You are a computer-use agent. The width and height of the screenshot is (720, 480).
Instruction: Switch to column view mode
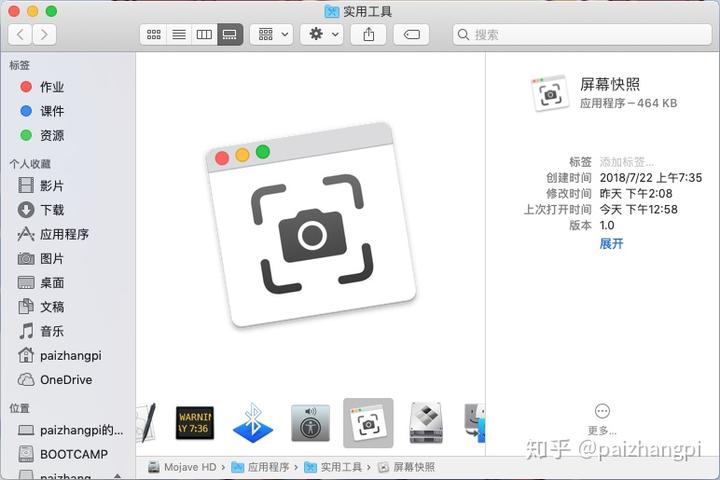point(204,34)
